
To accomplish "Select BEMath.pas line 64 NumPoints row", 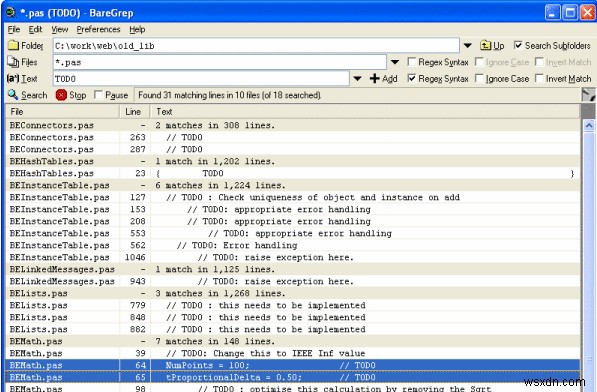I will (x=293, y=365).
